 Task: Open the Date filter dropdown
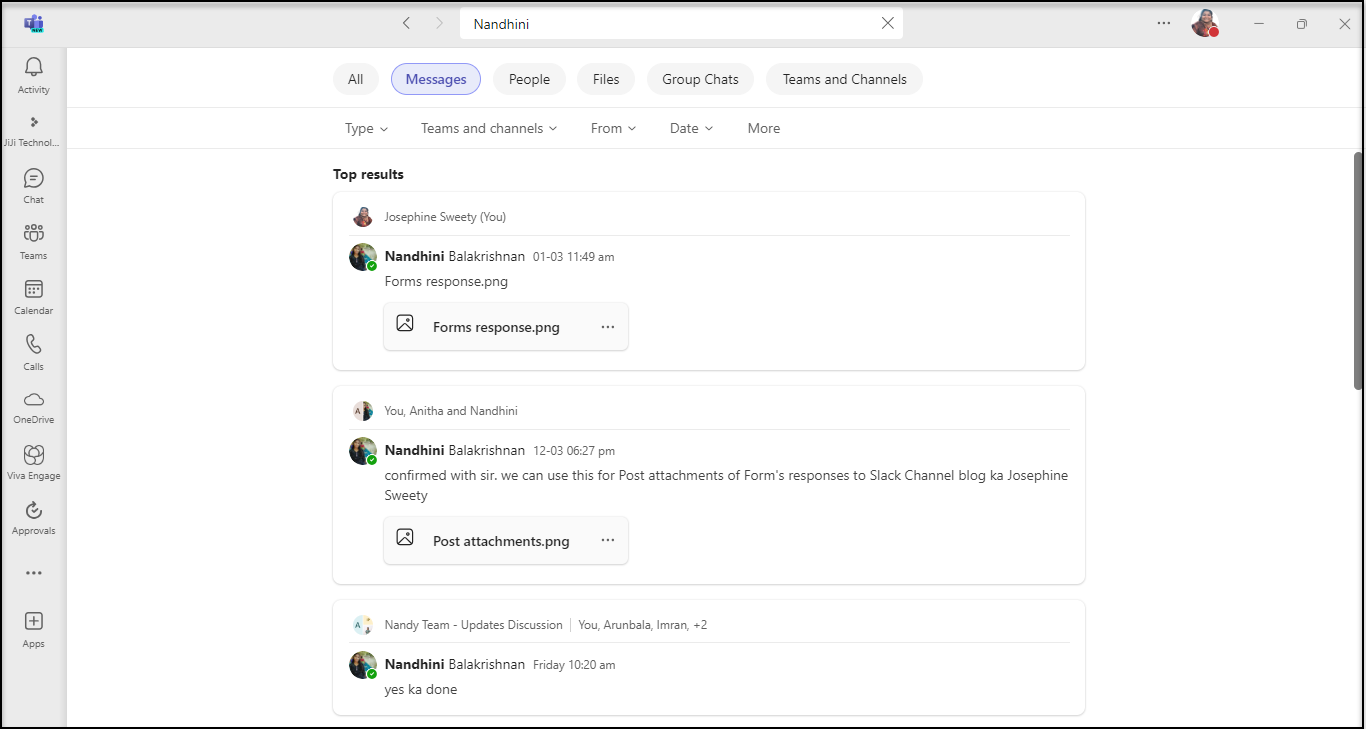691,128
